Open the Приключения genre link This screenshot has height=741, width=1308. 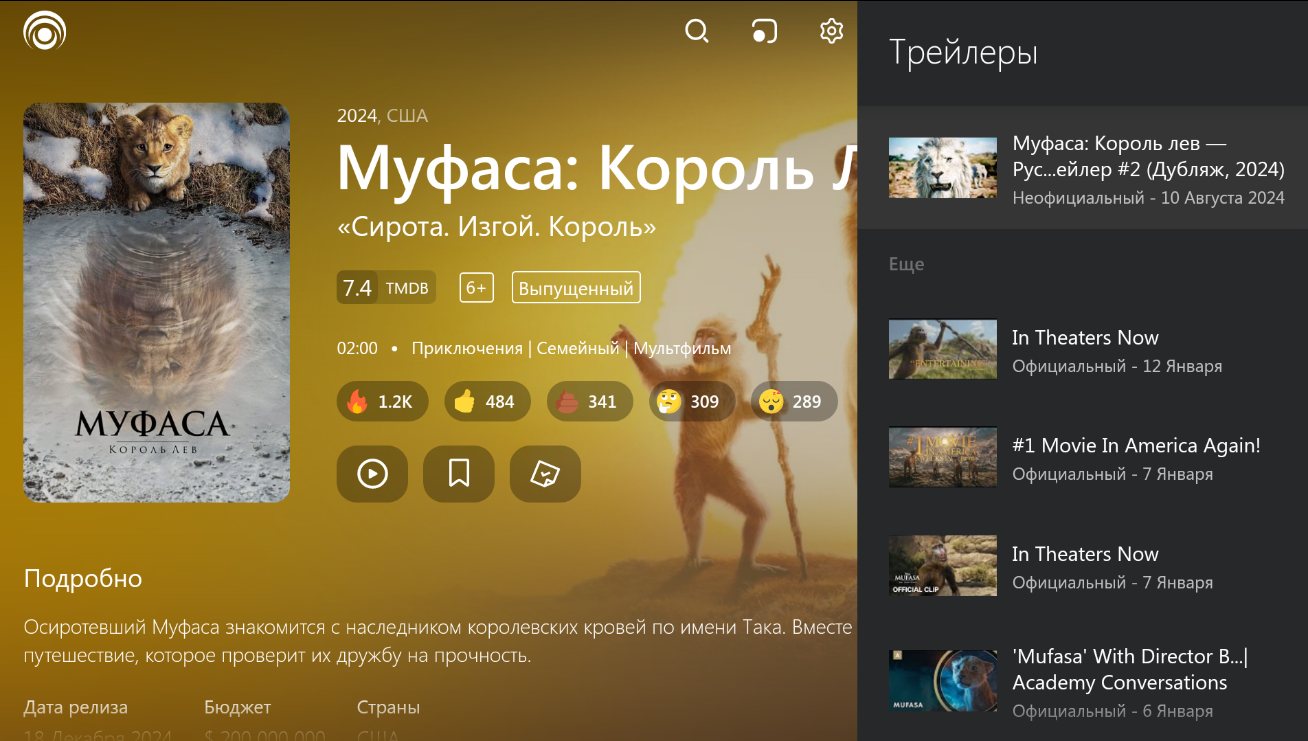click(x=467, y=348)
